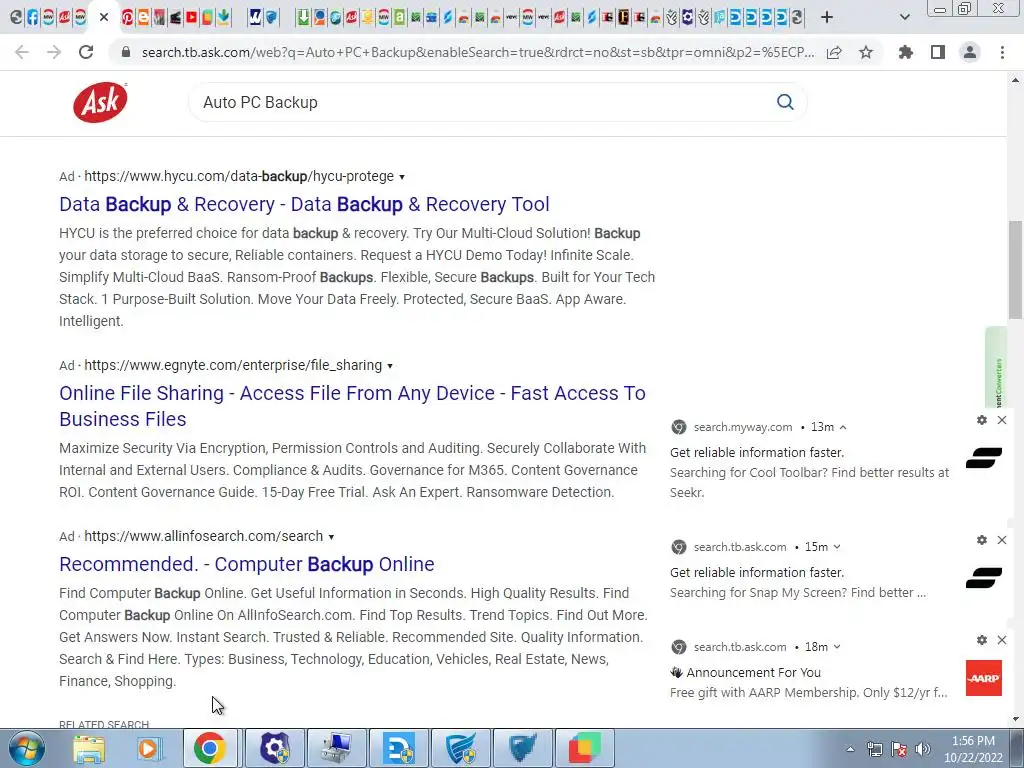Open Data Backup & Recovery Tool link

[304, 204]
